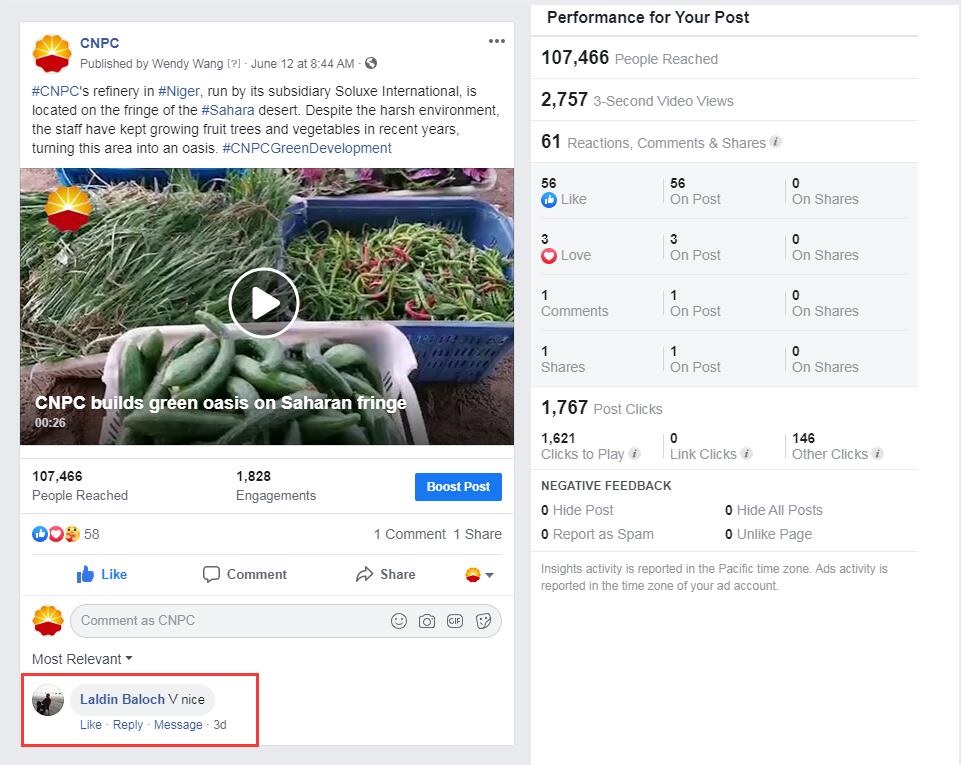Click the 1,767 Post Clicks heading
The height and width of the screenshot is (765, 961).
(602, 408)
